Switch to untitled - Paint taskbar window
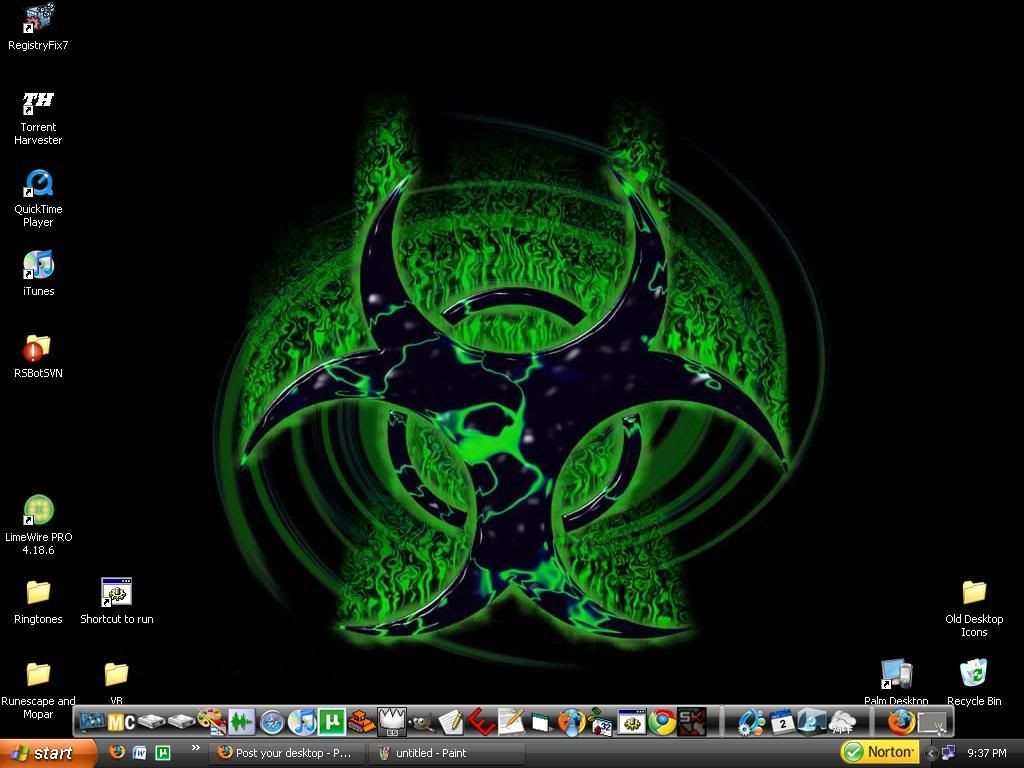 (446, 753)
